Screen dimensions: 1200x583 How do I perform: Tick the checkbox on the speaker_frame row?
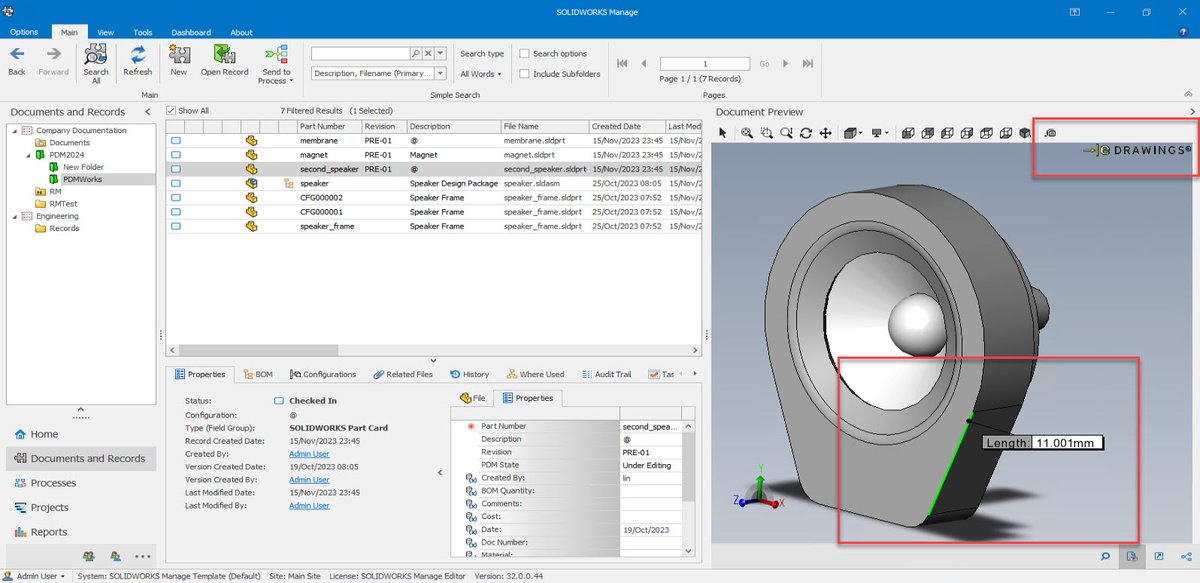coord(175,227)
